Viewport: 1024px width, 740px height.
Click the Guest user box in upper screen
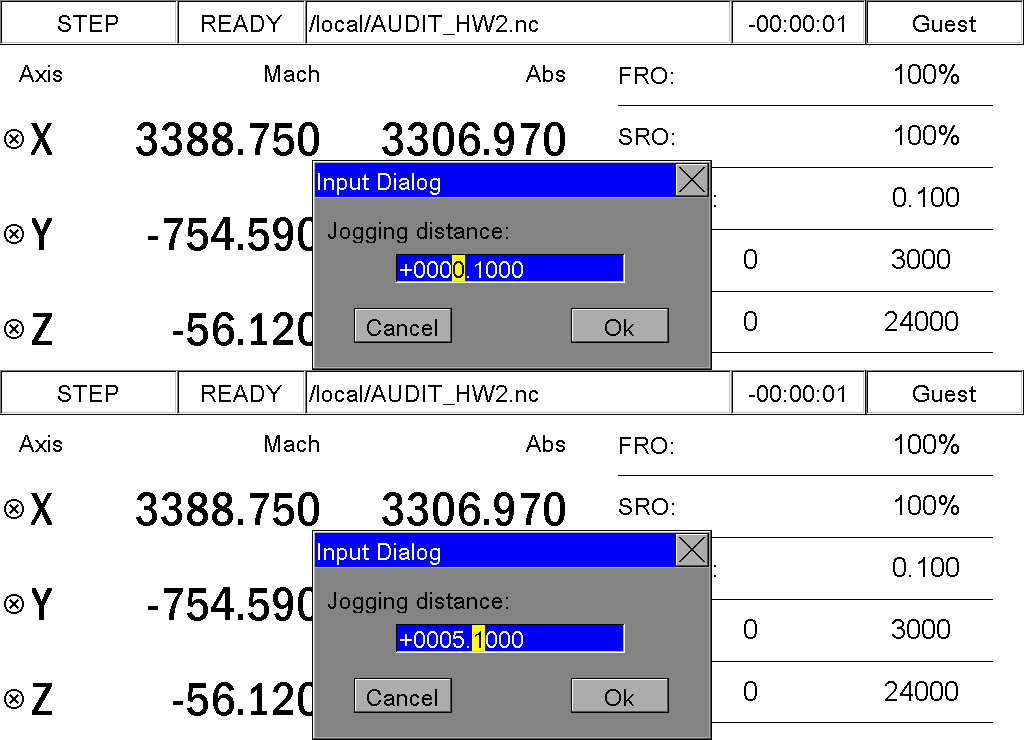pos(944,24)
